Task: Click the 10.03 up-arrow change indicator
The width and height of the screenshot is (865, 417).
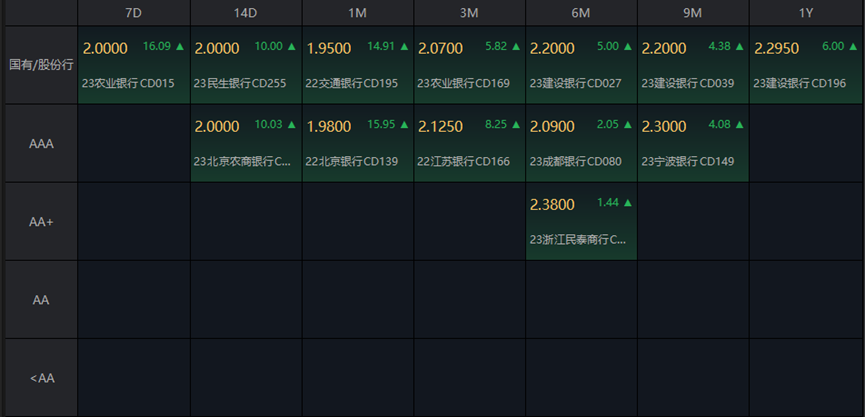Action: click(275, 125)
